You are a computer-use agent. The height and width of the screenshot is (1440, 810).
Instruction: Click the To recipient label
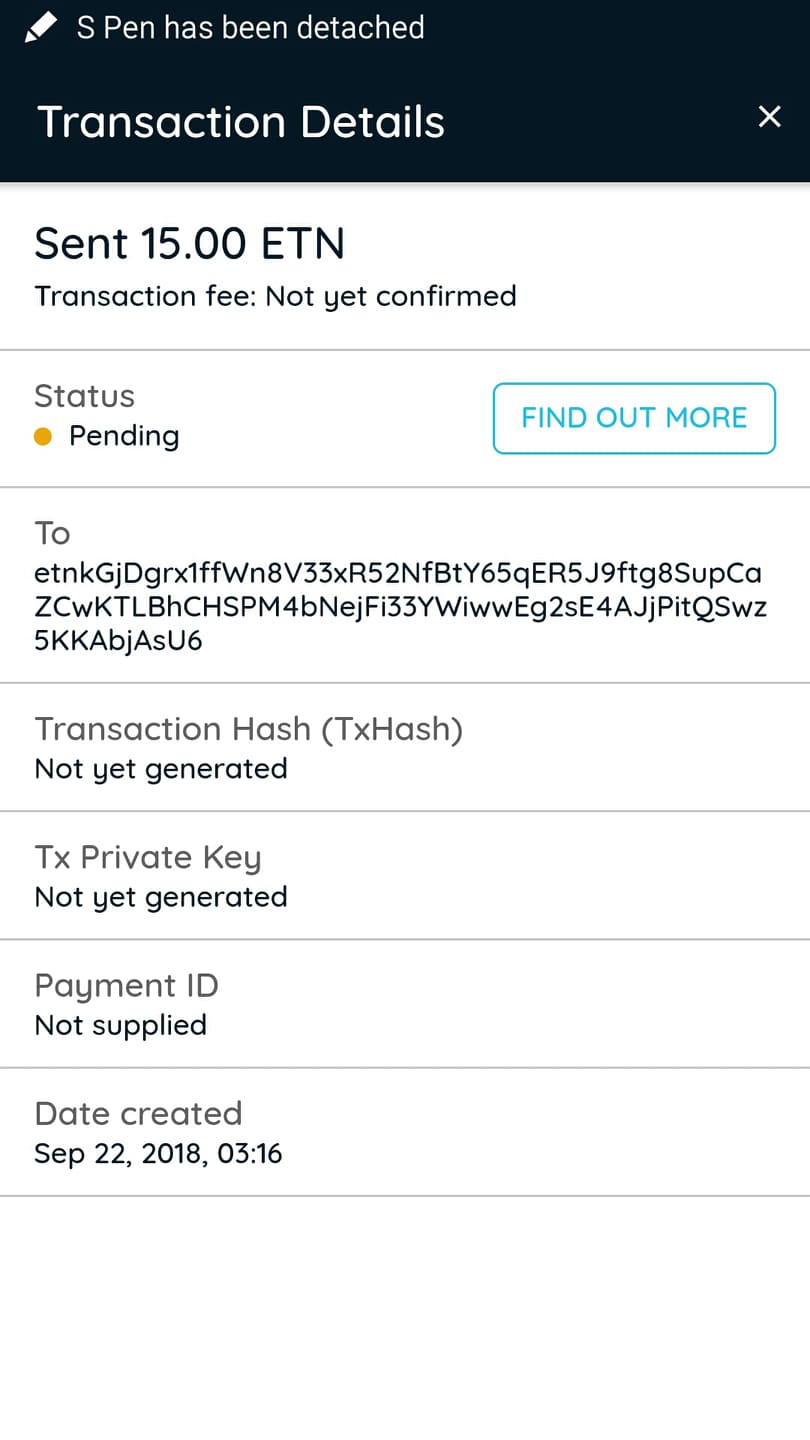point(52,533)
